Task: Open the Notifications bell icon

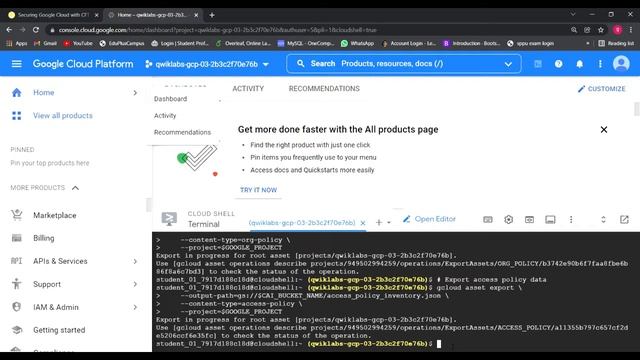Action: click(579, 64)
